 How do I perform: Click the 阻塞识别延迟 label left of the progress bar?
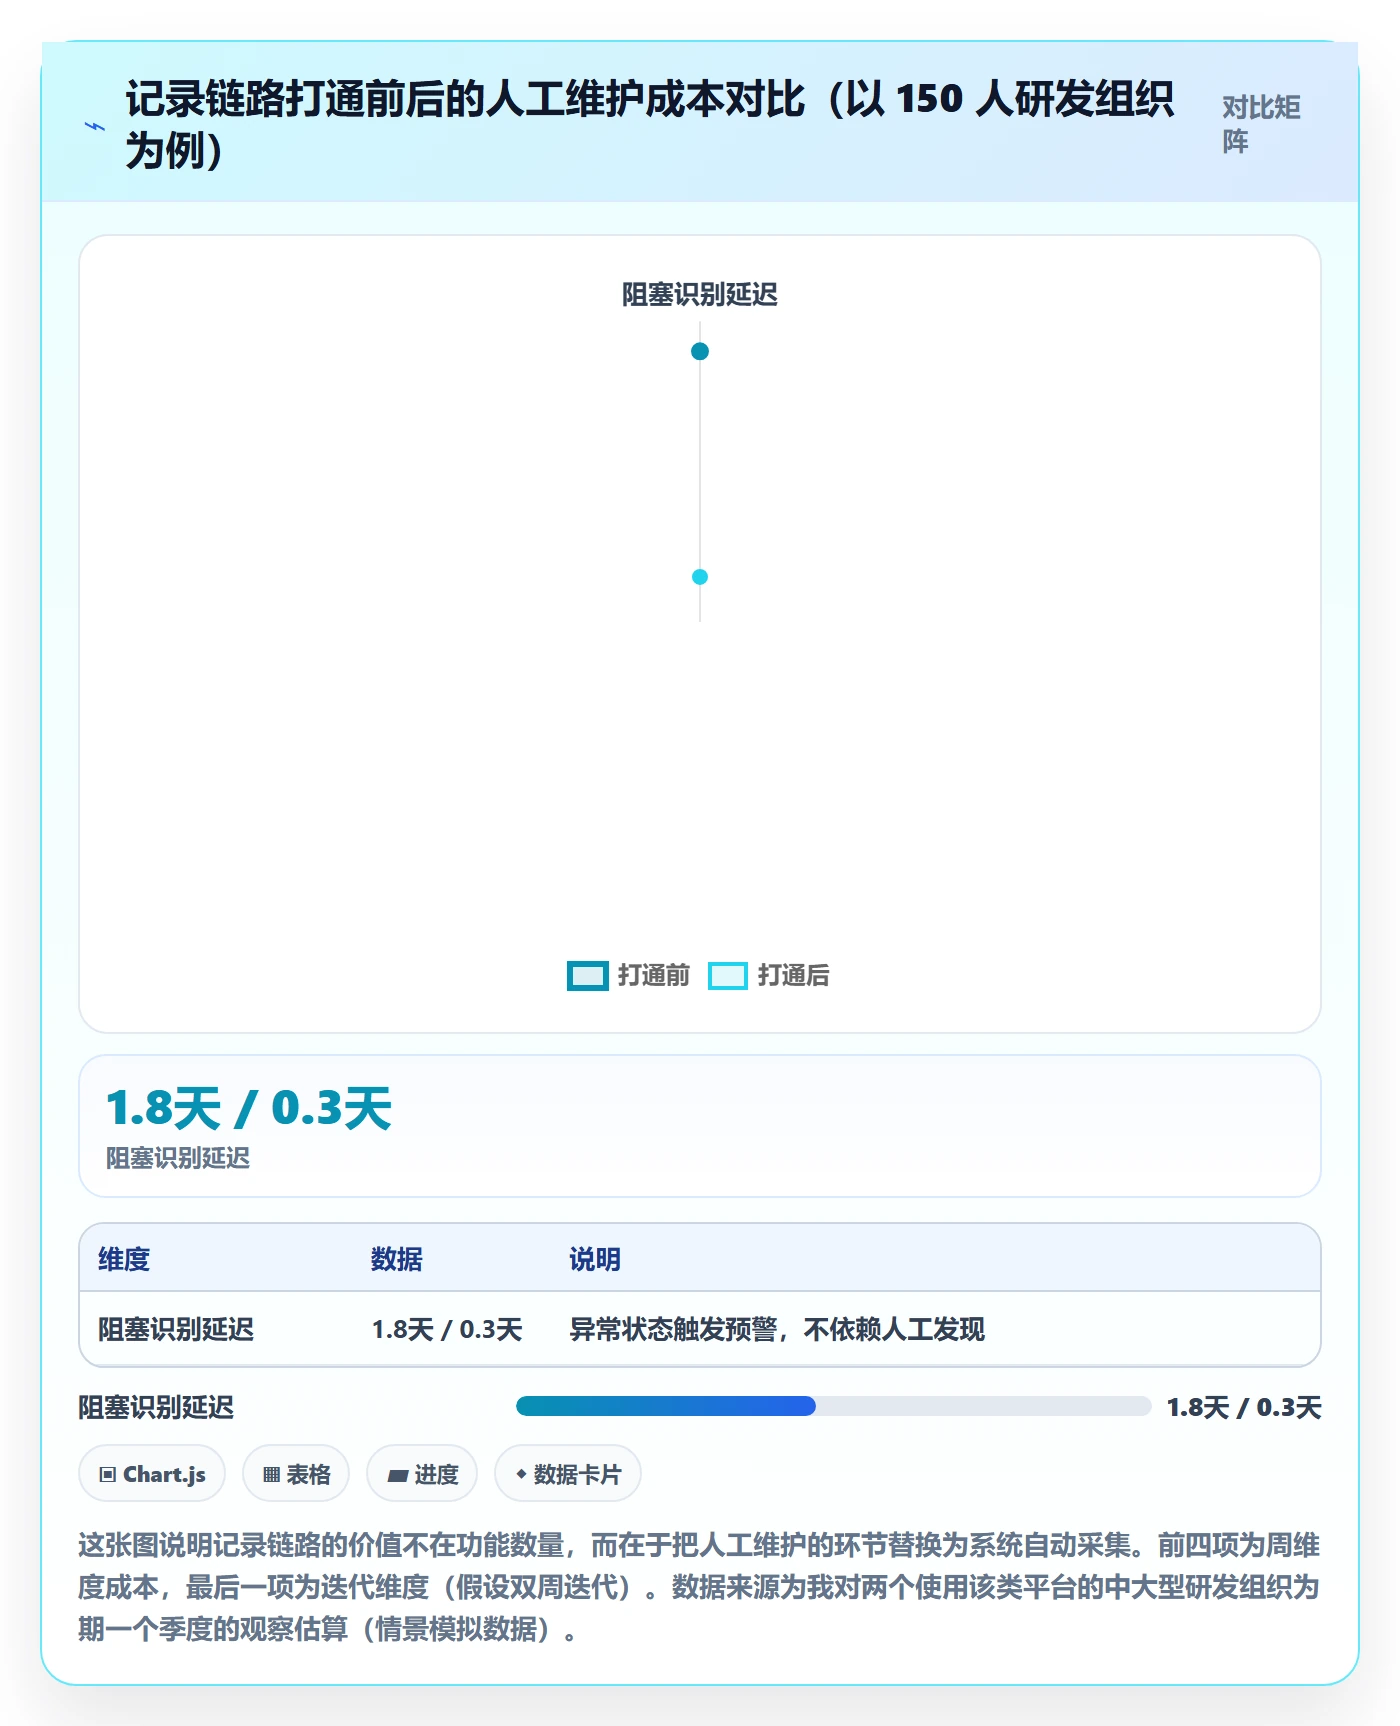click(x=156, y=1407)
